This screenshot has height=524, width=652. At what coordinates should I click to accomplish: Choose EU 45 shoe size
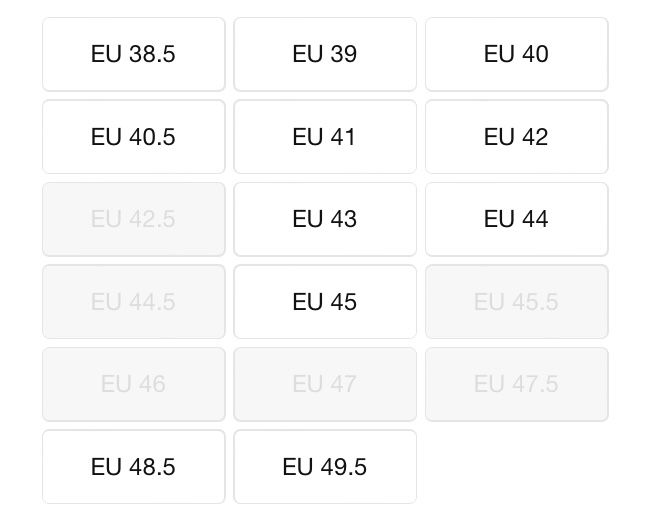[x=325, y=302]
